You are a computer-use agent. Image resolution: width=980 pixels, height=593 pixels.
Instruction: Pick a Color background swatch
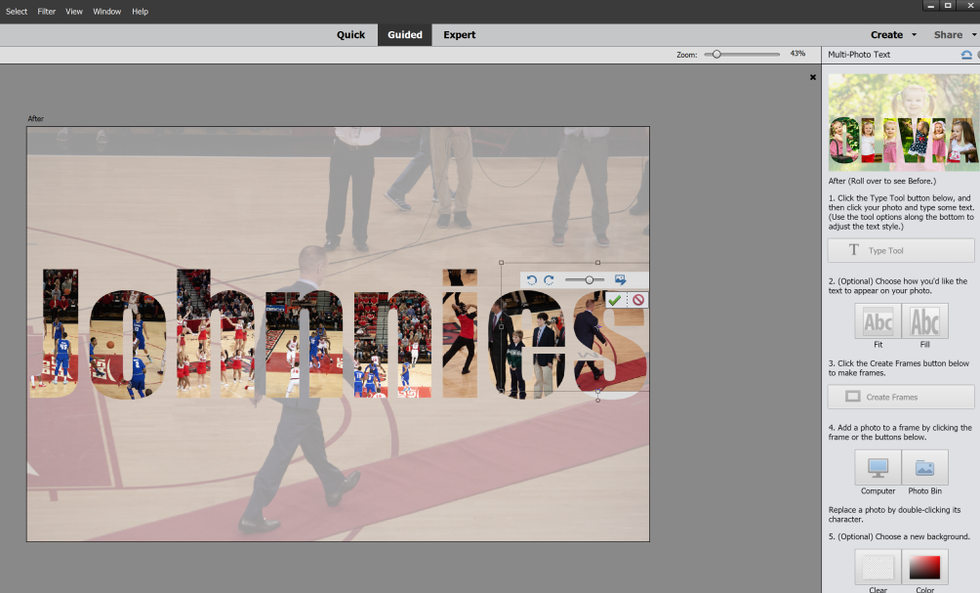(925, 568)
